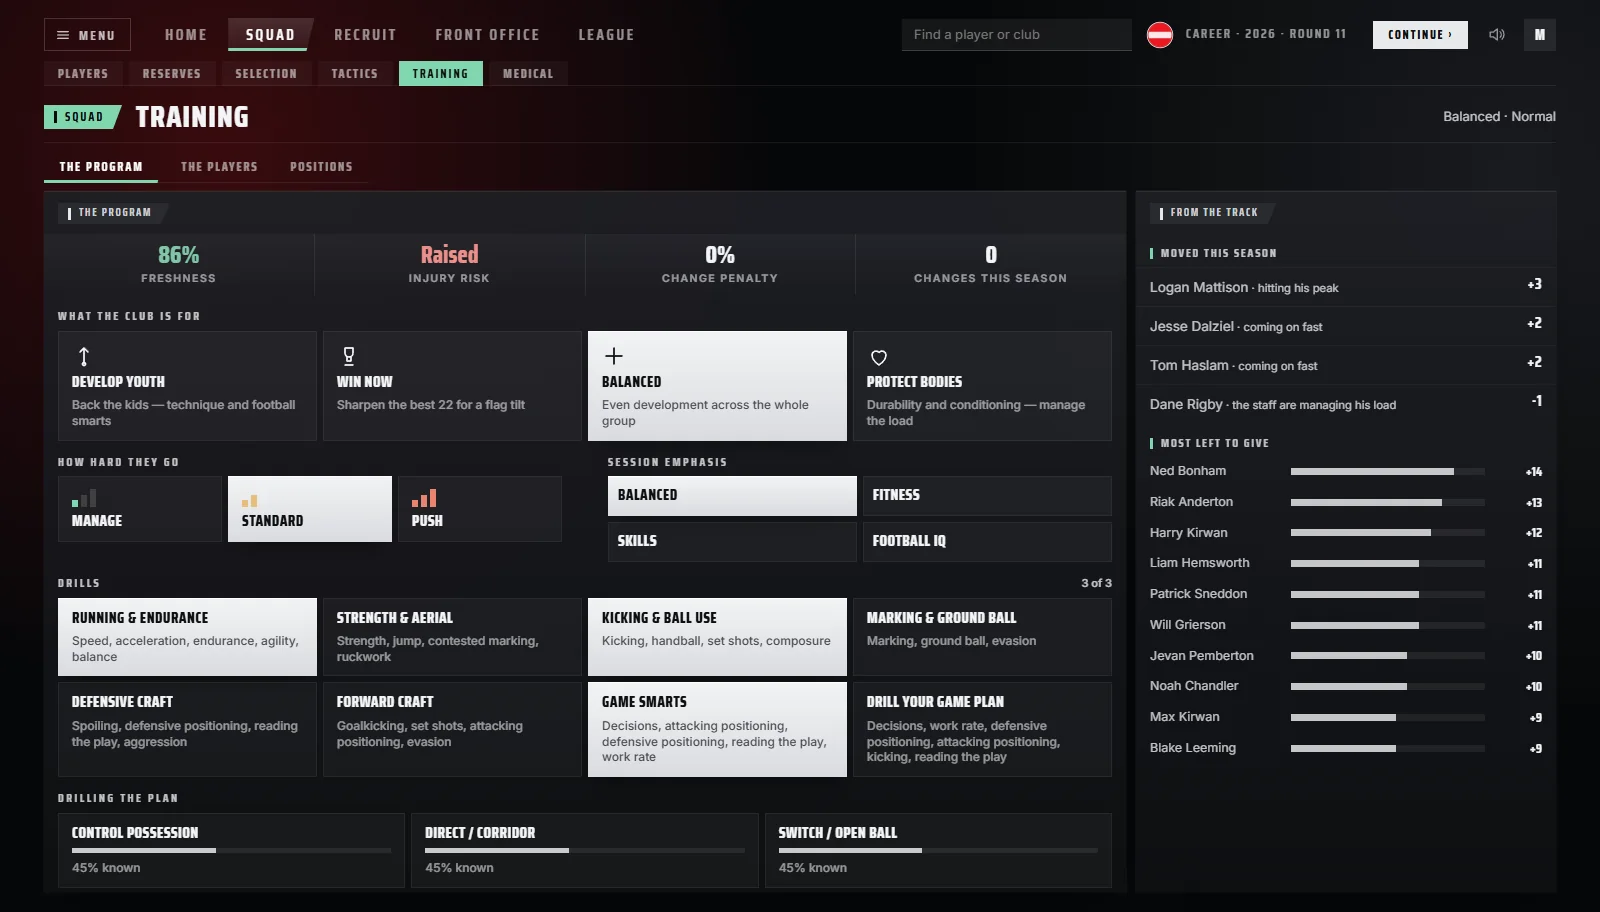The width and height of the screenshot is (1600, 912).
Task: Click the Win Now trophy icon
Action: (x=349, y=356)
